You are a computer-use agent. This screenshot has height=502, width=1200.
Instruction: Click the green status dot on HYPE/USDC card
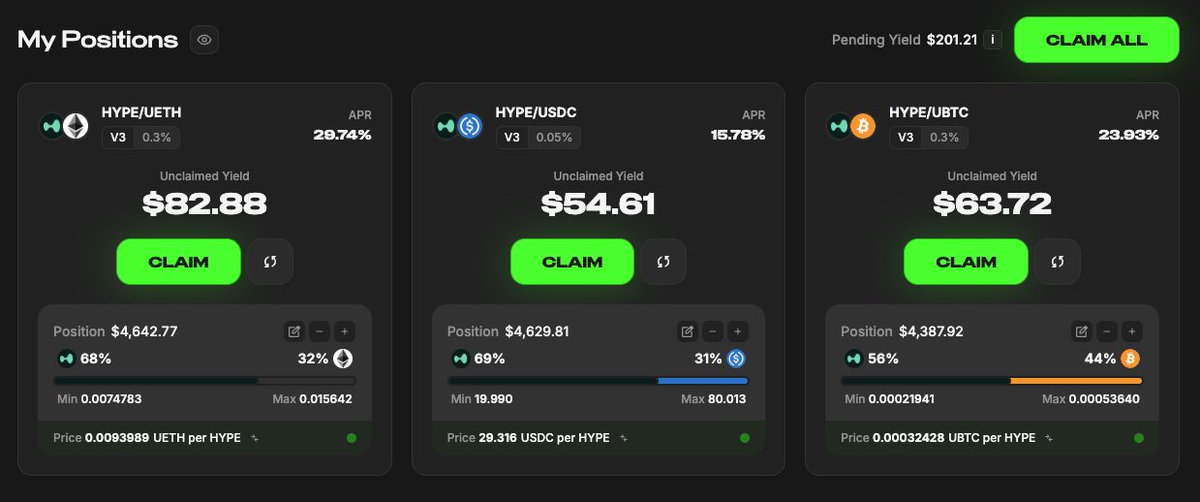(744, 438)
